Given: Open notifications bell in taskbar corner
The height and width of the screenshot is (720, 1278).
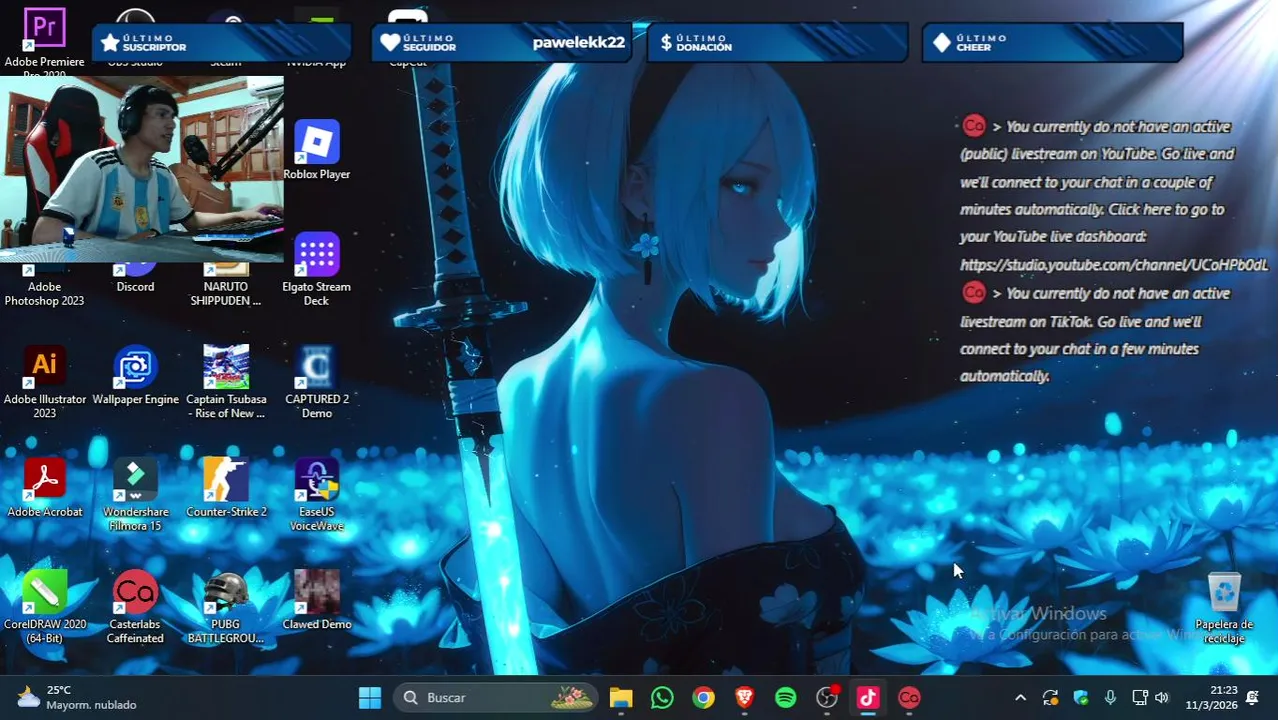Looking at the screenshot, I should pyautogui.click(x=1252, y=697).
